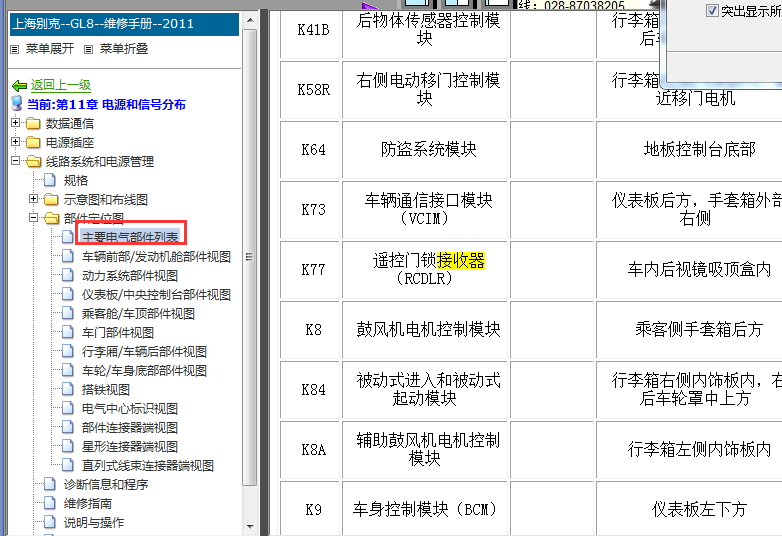The image size is (782, 536).
Task: Open the 说明与操作 entry
Action: (x=94, y=523)
